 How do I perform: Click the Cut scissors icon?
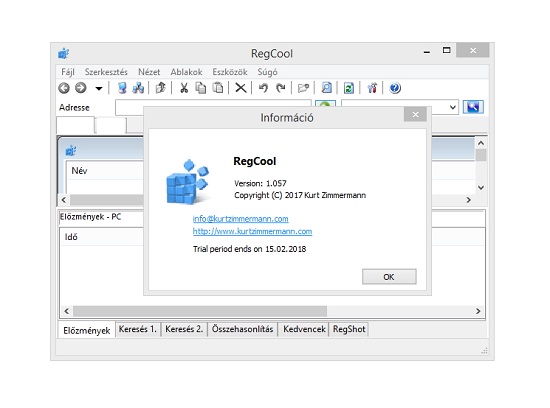[184, 88]
